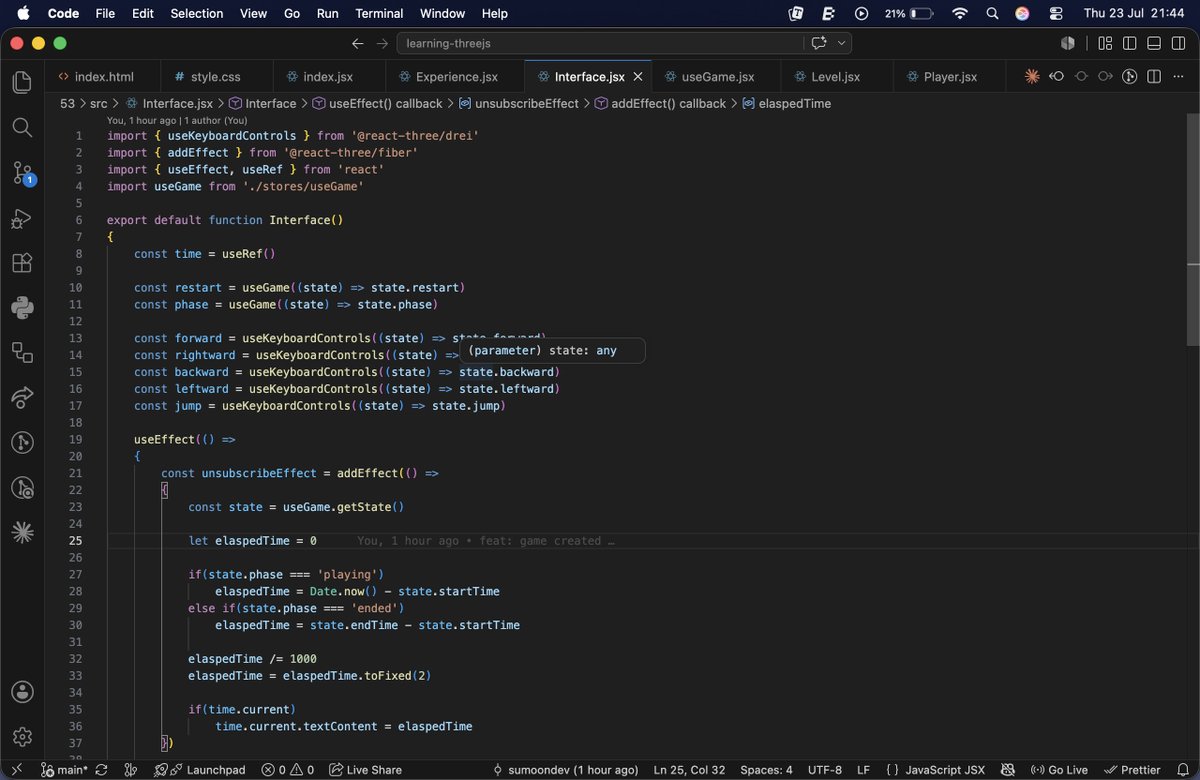This screenshot has height=780, width=1200.
Task: Split the editor to the right
Action: [x=1154, y=77]
